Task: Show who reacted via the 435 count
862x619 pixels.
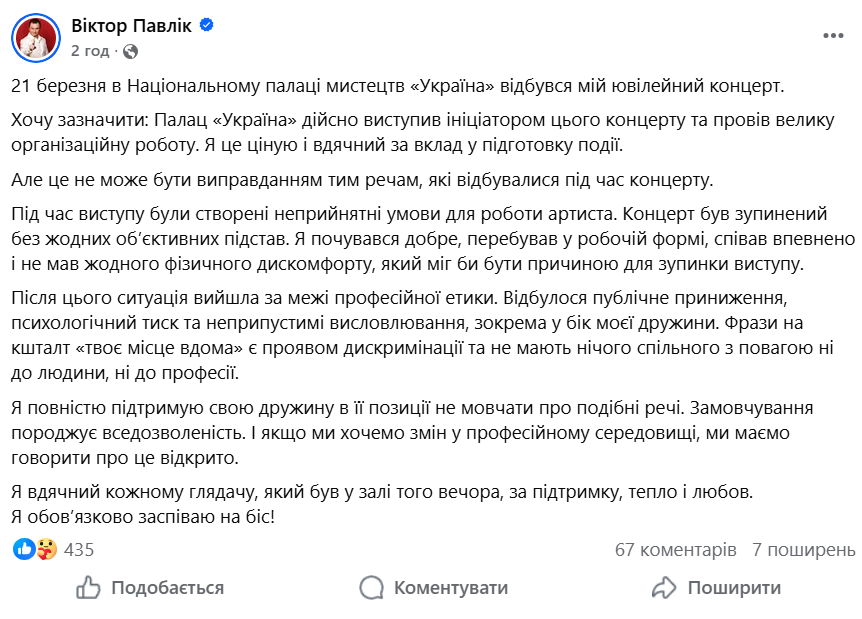Action: pos(78,549)
